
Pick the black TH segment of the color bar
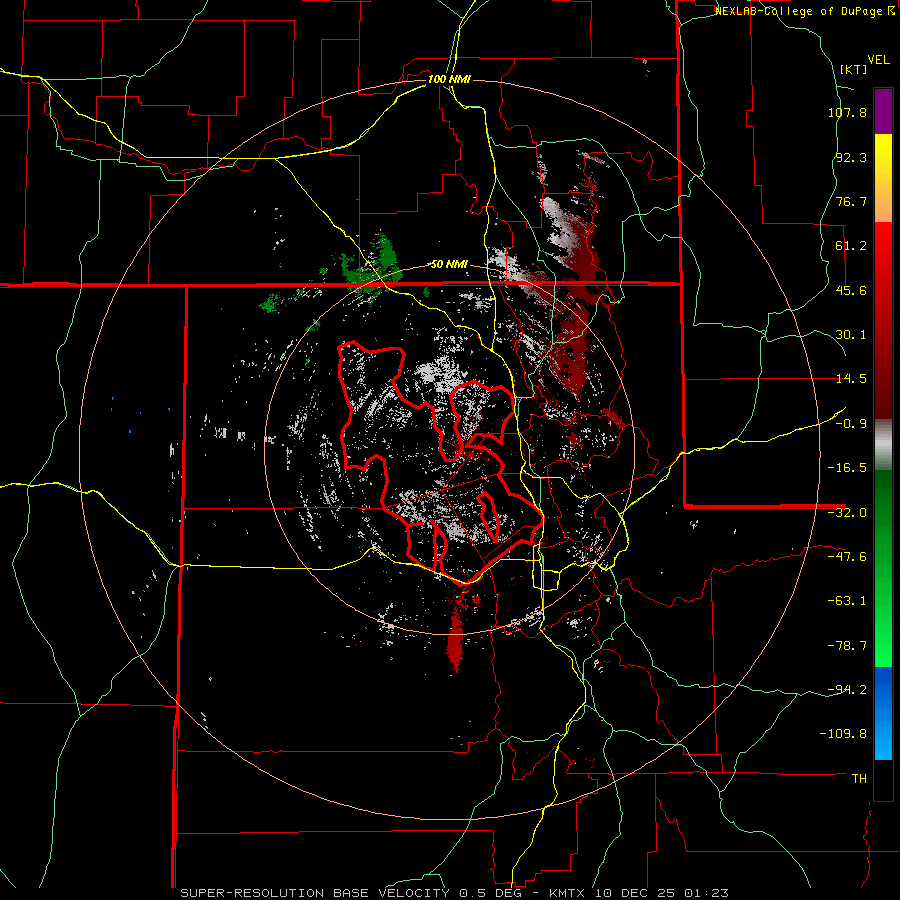tap(883, 780)
